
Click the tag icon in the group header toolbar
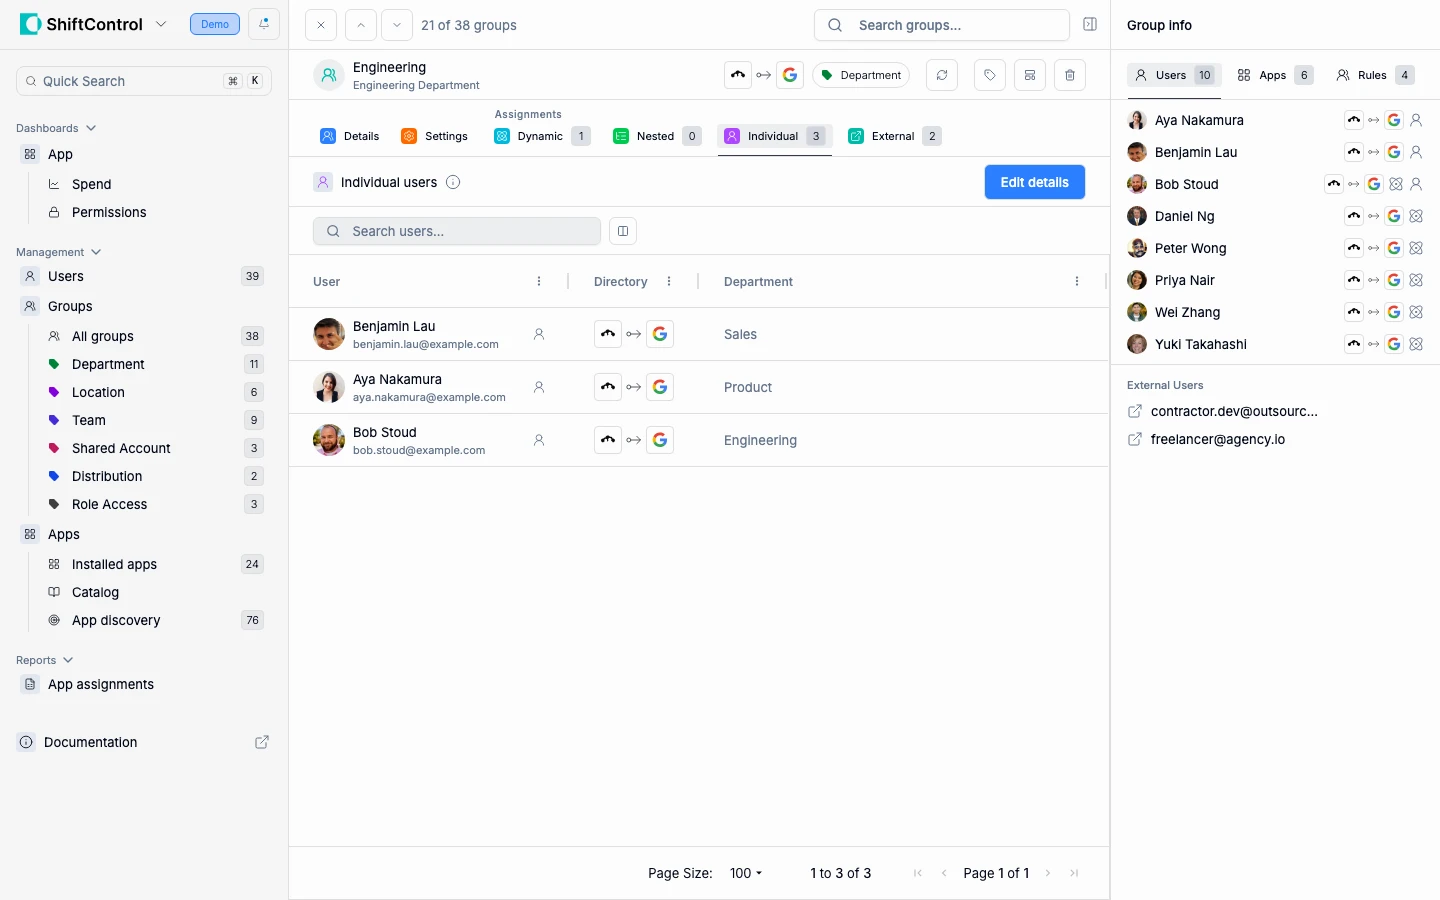(989, 75)
